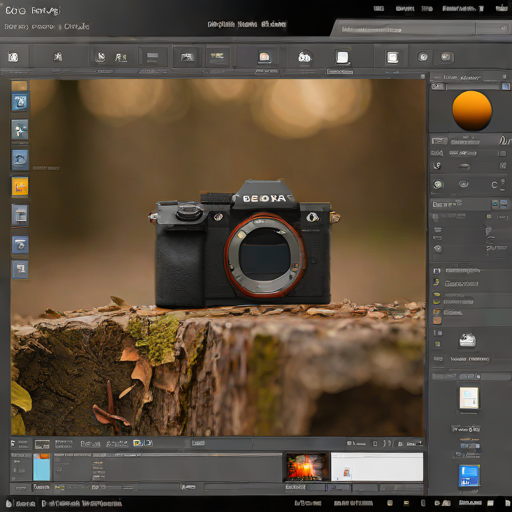Expand the section header below the round icons row

(x=460, y=204)
